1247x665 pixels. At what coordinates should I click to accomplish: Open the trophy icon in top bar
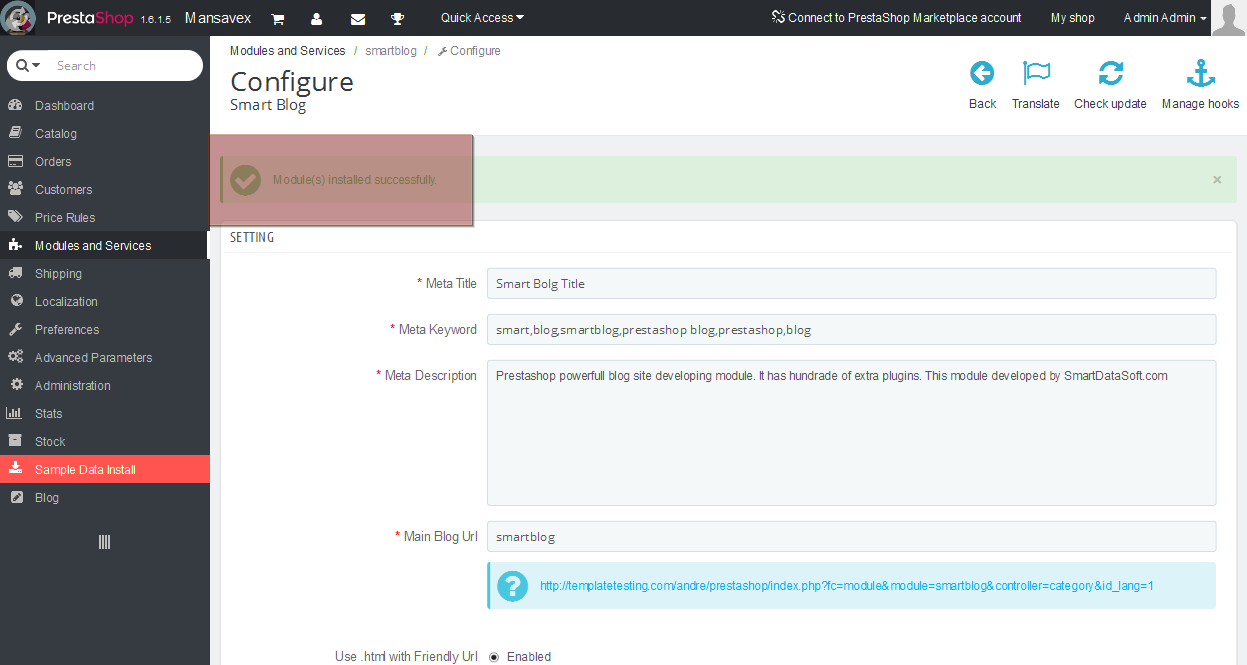[397, 18]
